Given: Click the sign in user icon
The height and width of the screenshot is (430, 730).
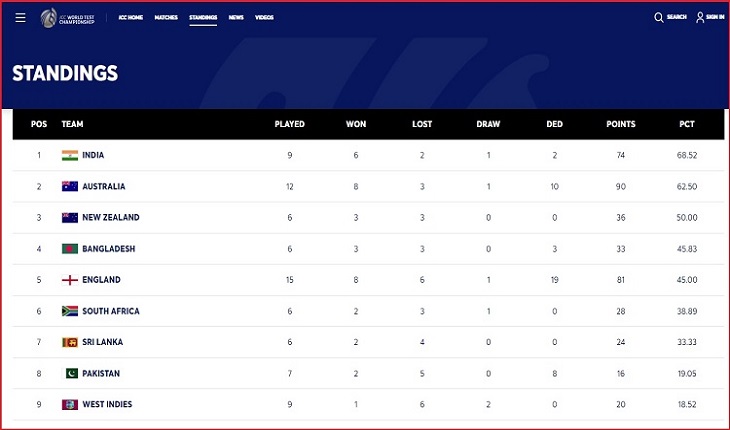Looking at the screenshot, I should [700, 18].
